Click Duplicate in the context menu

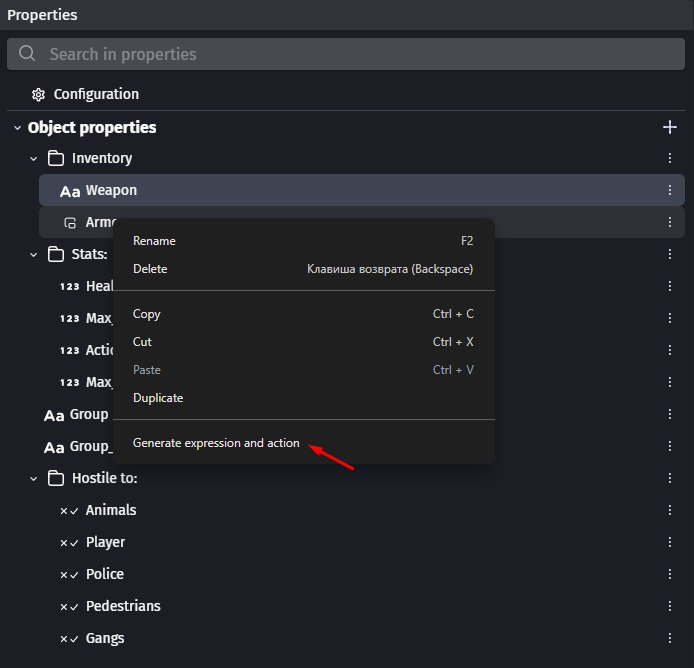158,398
